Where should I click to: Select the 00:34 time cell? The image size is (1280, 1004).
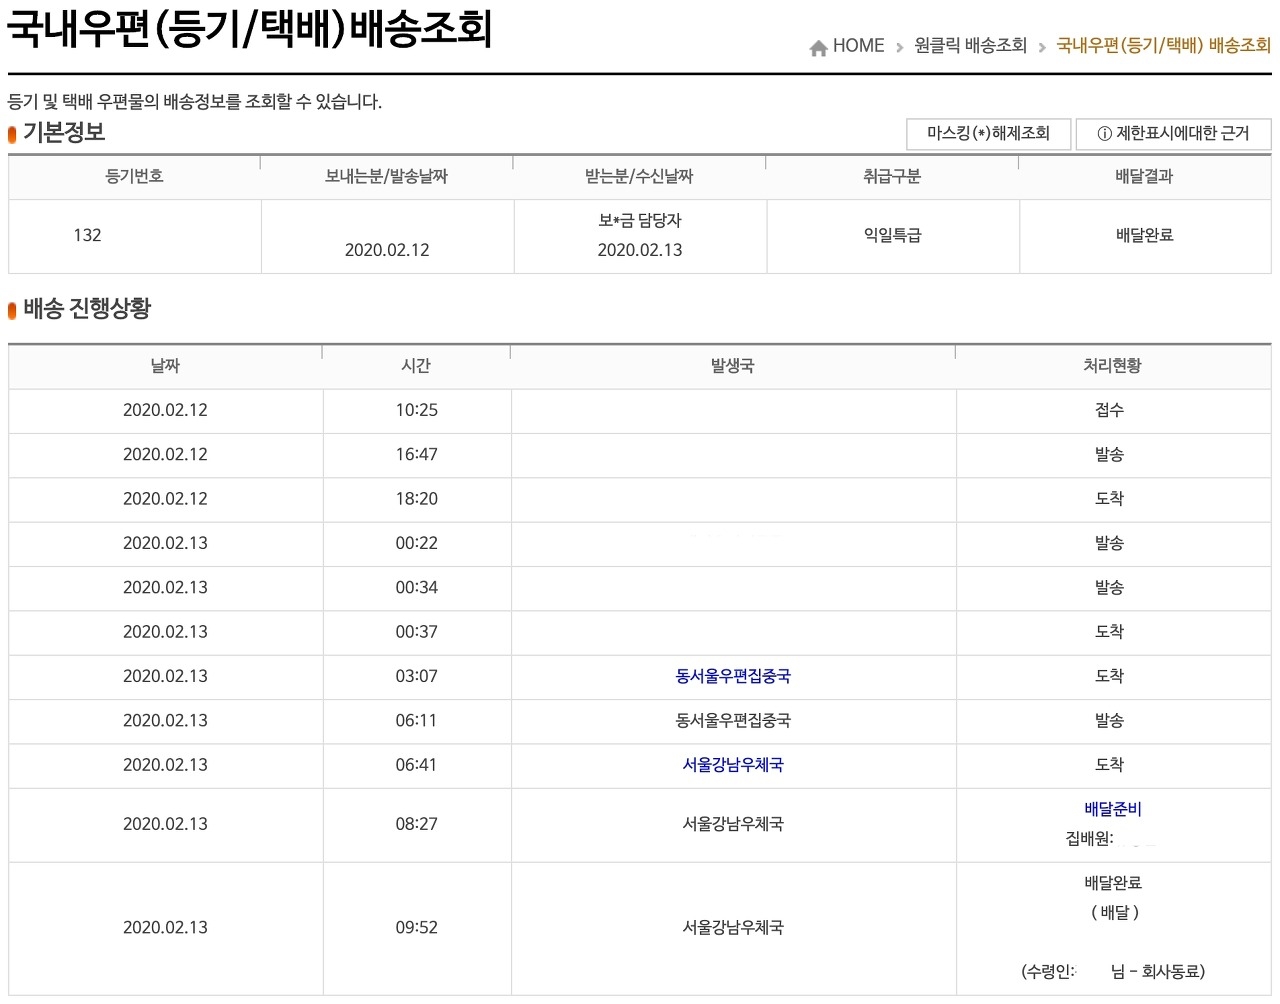click(416, 588)
